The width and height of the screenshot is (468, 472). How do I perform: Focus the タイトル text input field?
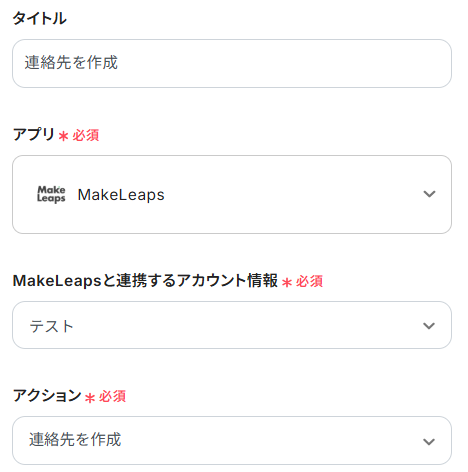[x=232, y=63]
